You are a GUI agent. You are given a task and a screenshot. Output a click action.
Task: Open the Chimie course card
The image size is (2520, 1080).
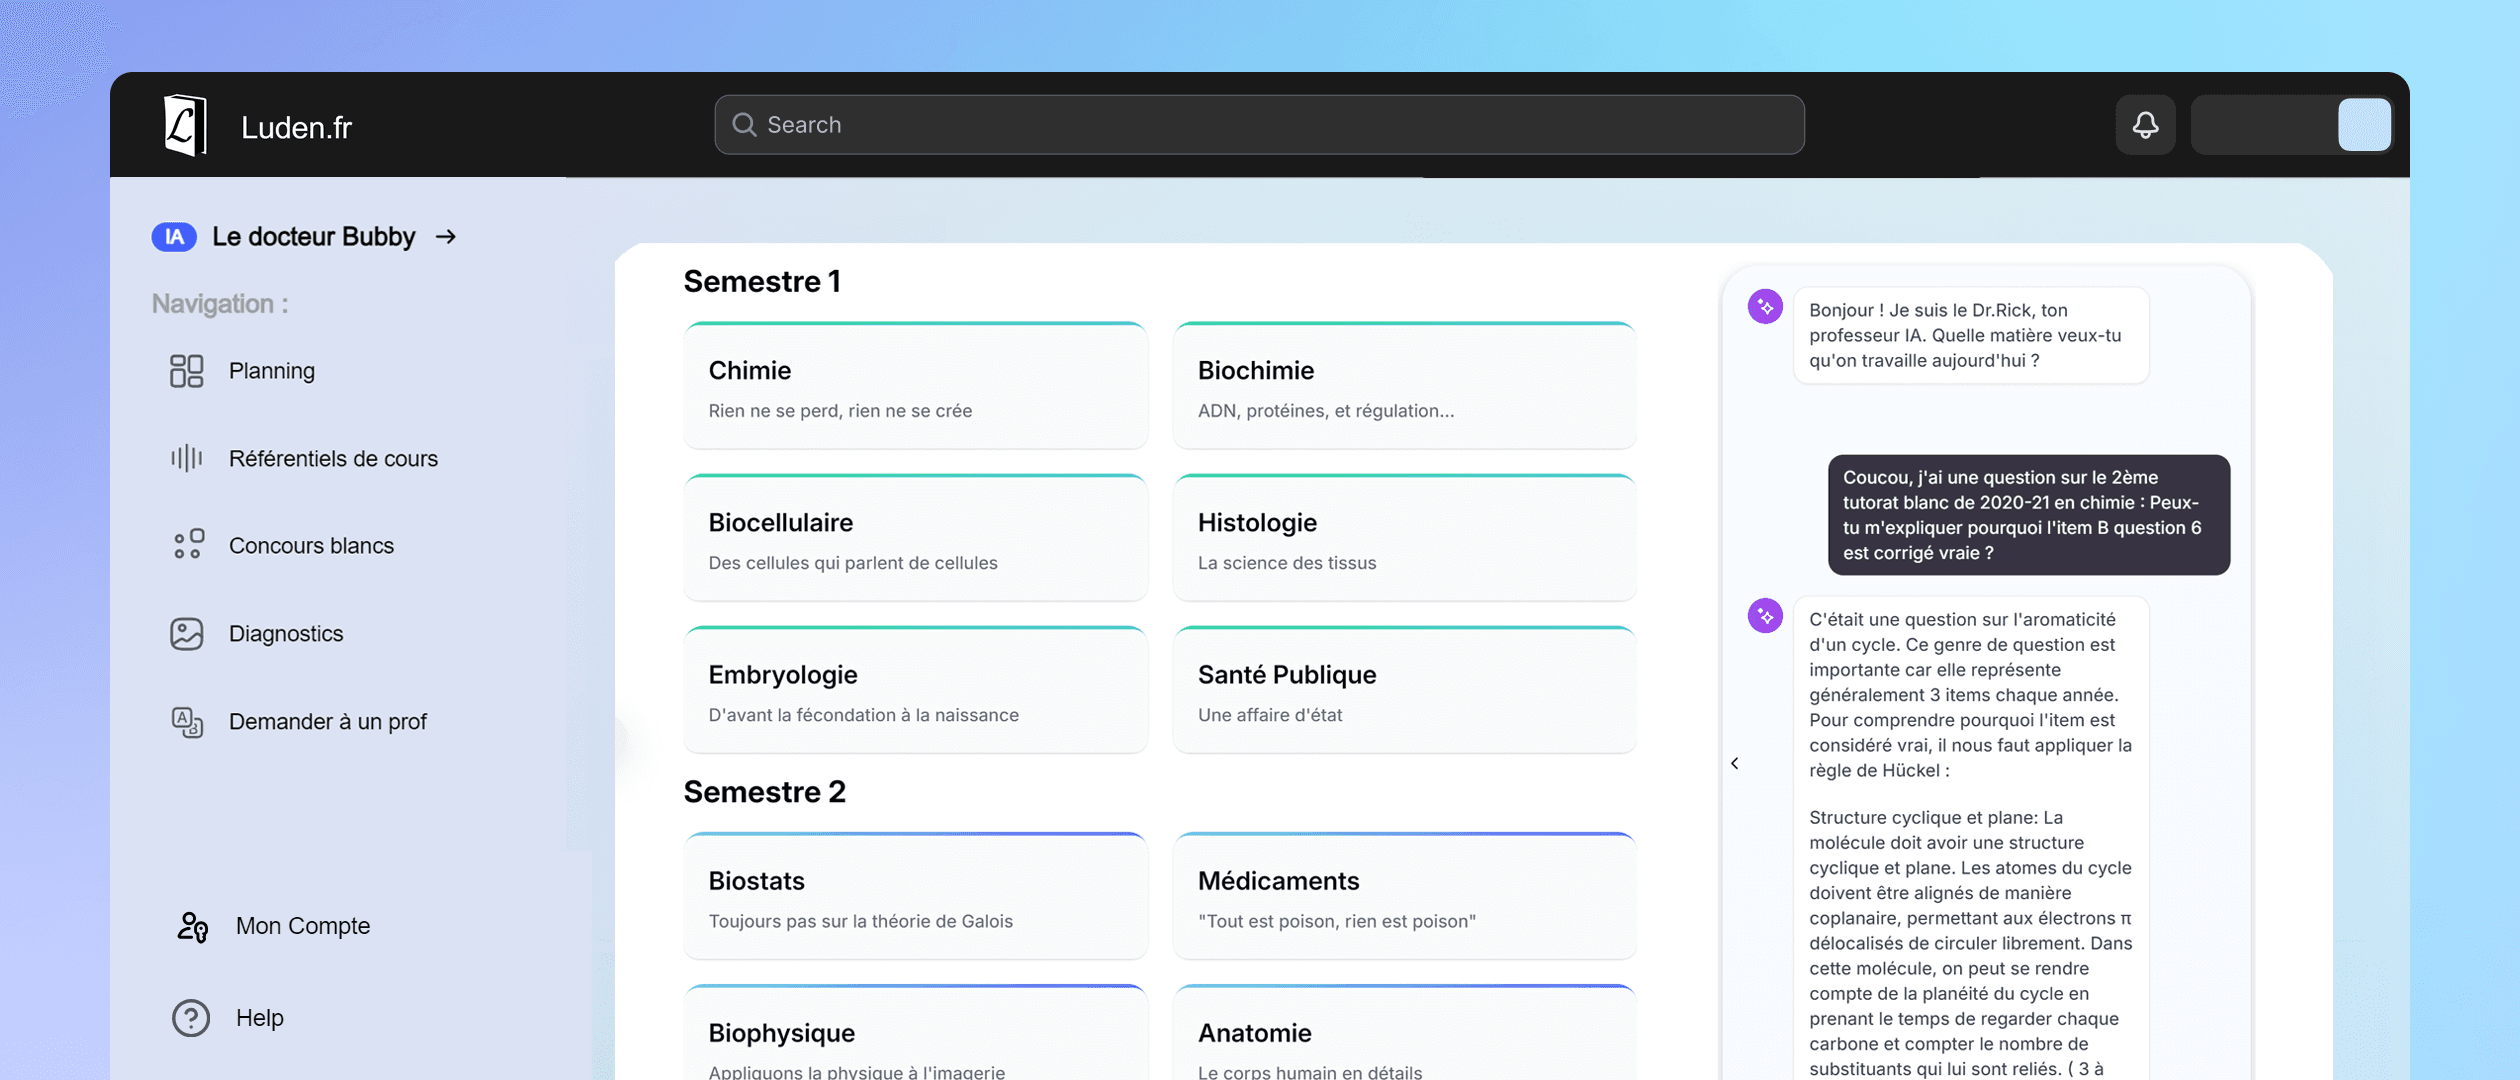click(914, 385)
